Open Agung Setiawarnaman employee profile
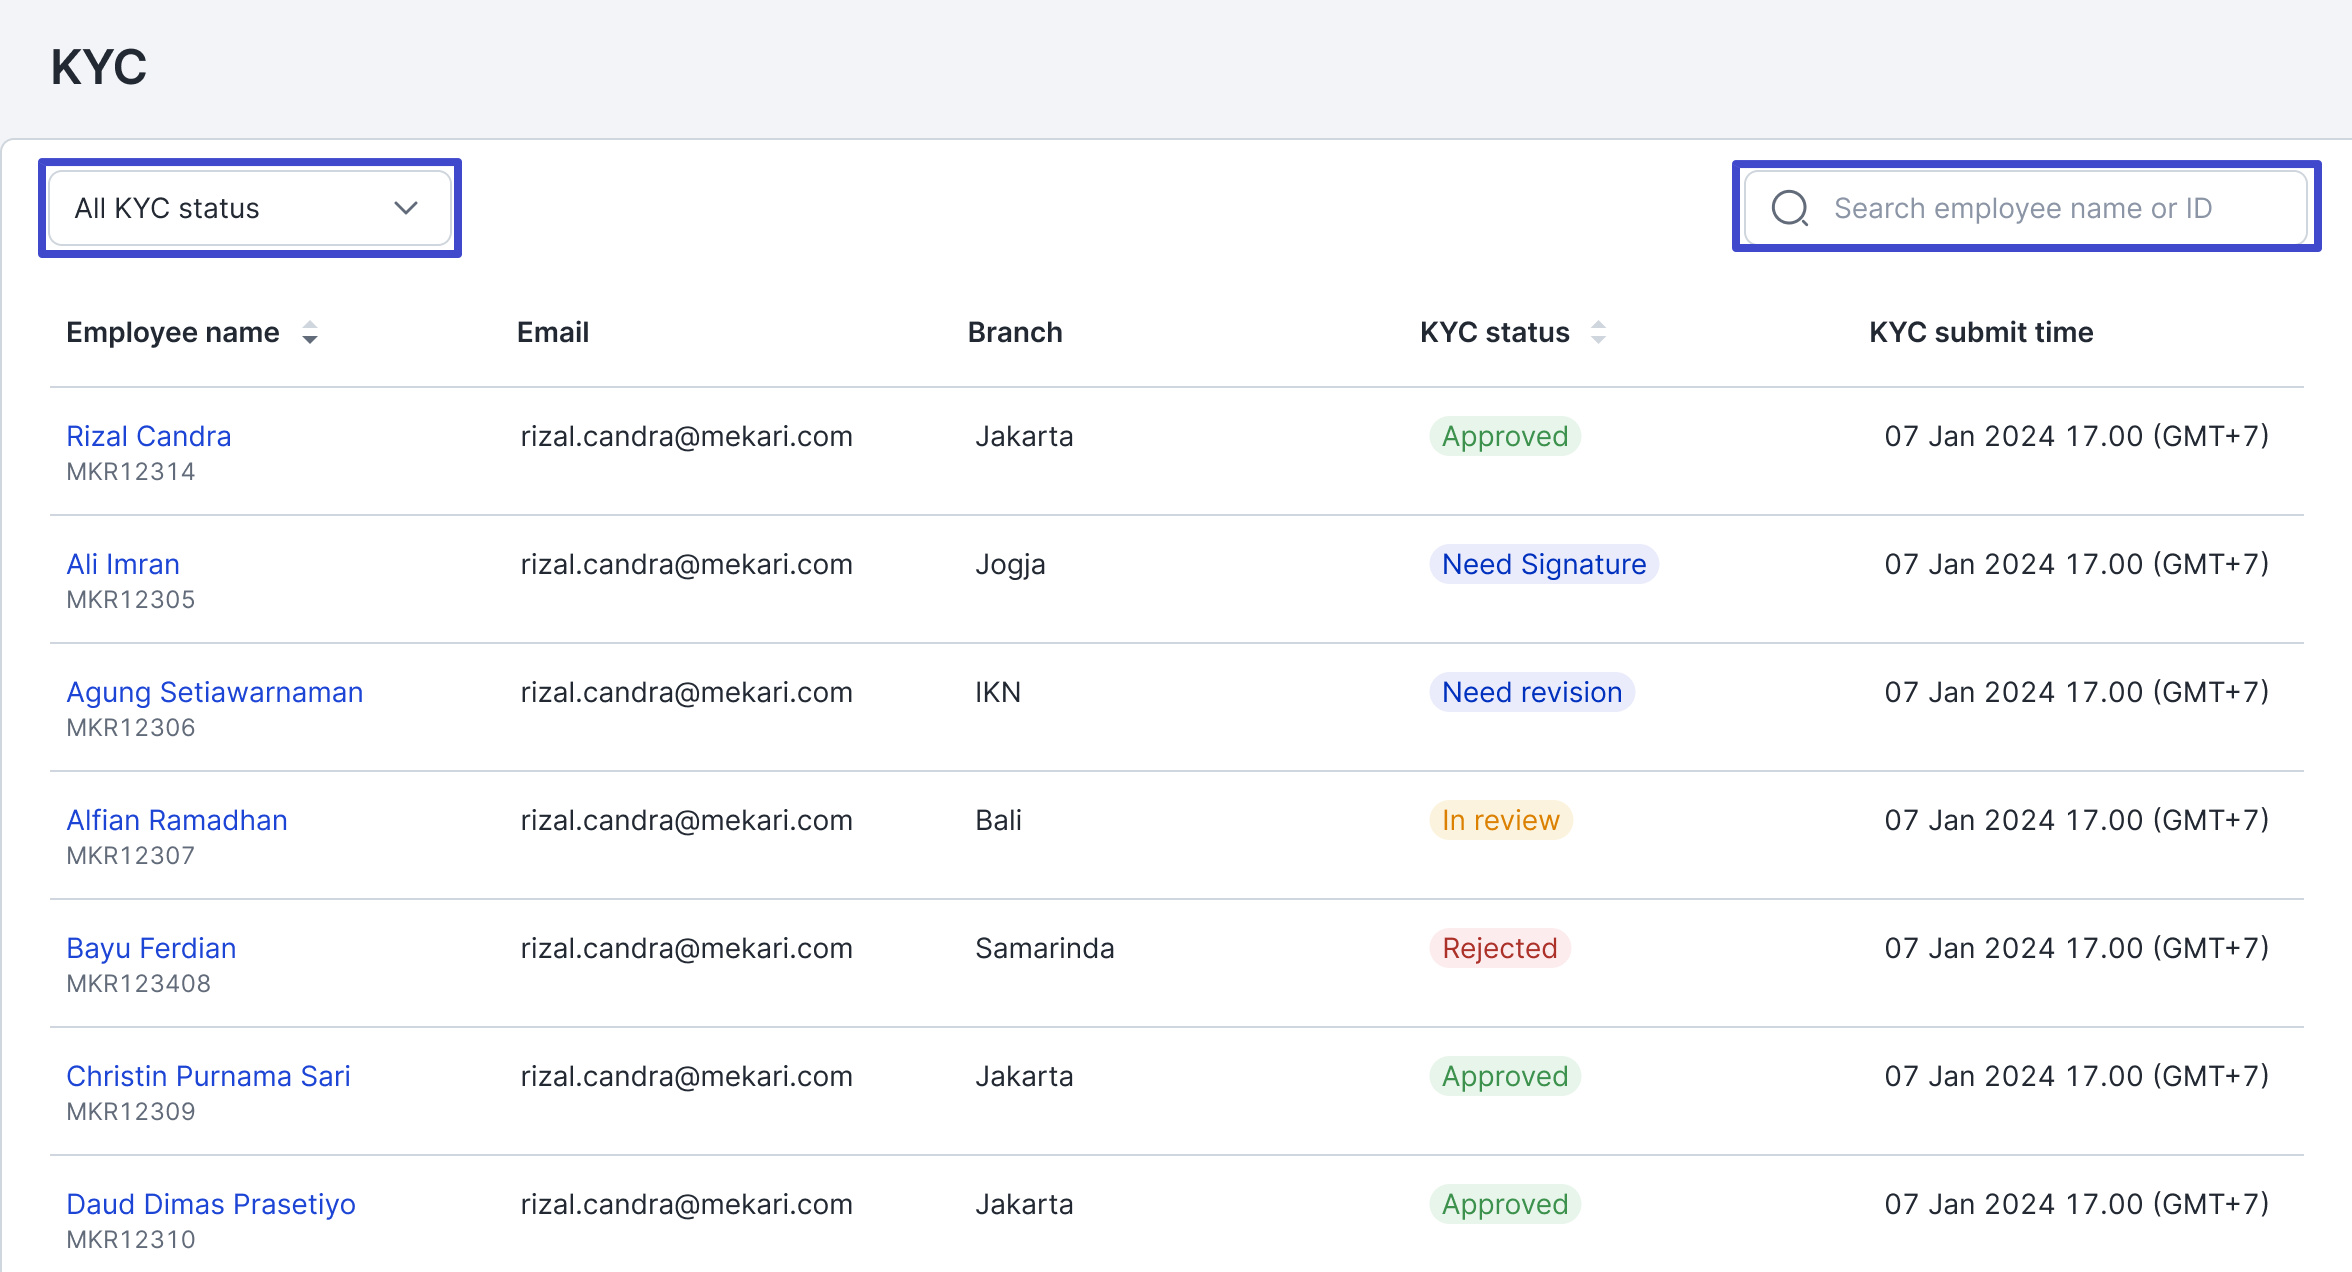Image resolution: width=2352 pixels, height=1272 pixels. pos(214,692)
